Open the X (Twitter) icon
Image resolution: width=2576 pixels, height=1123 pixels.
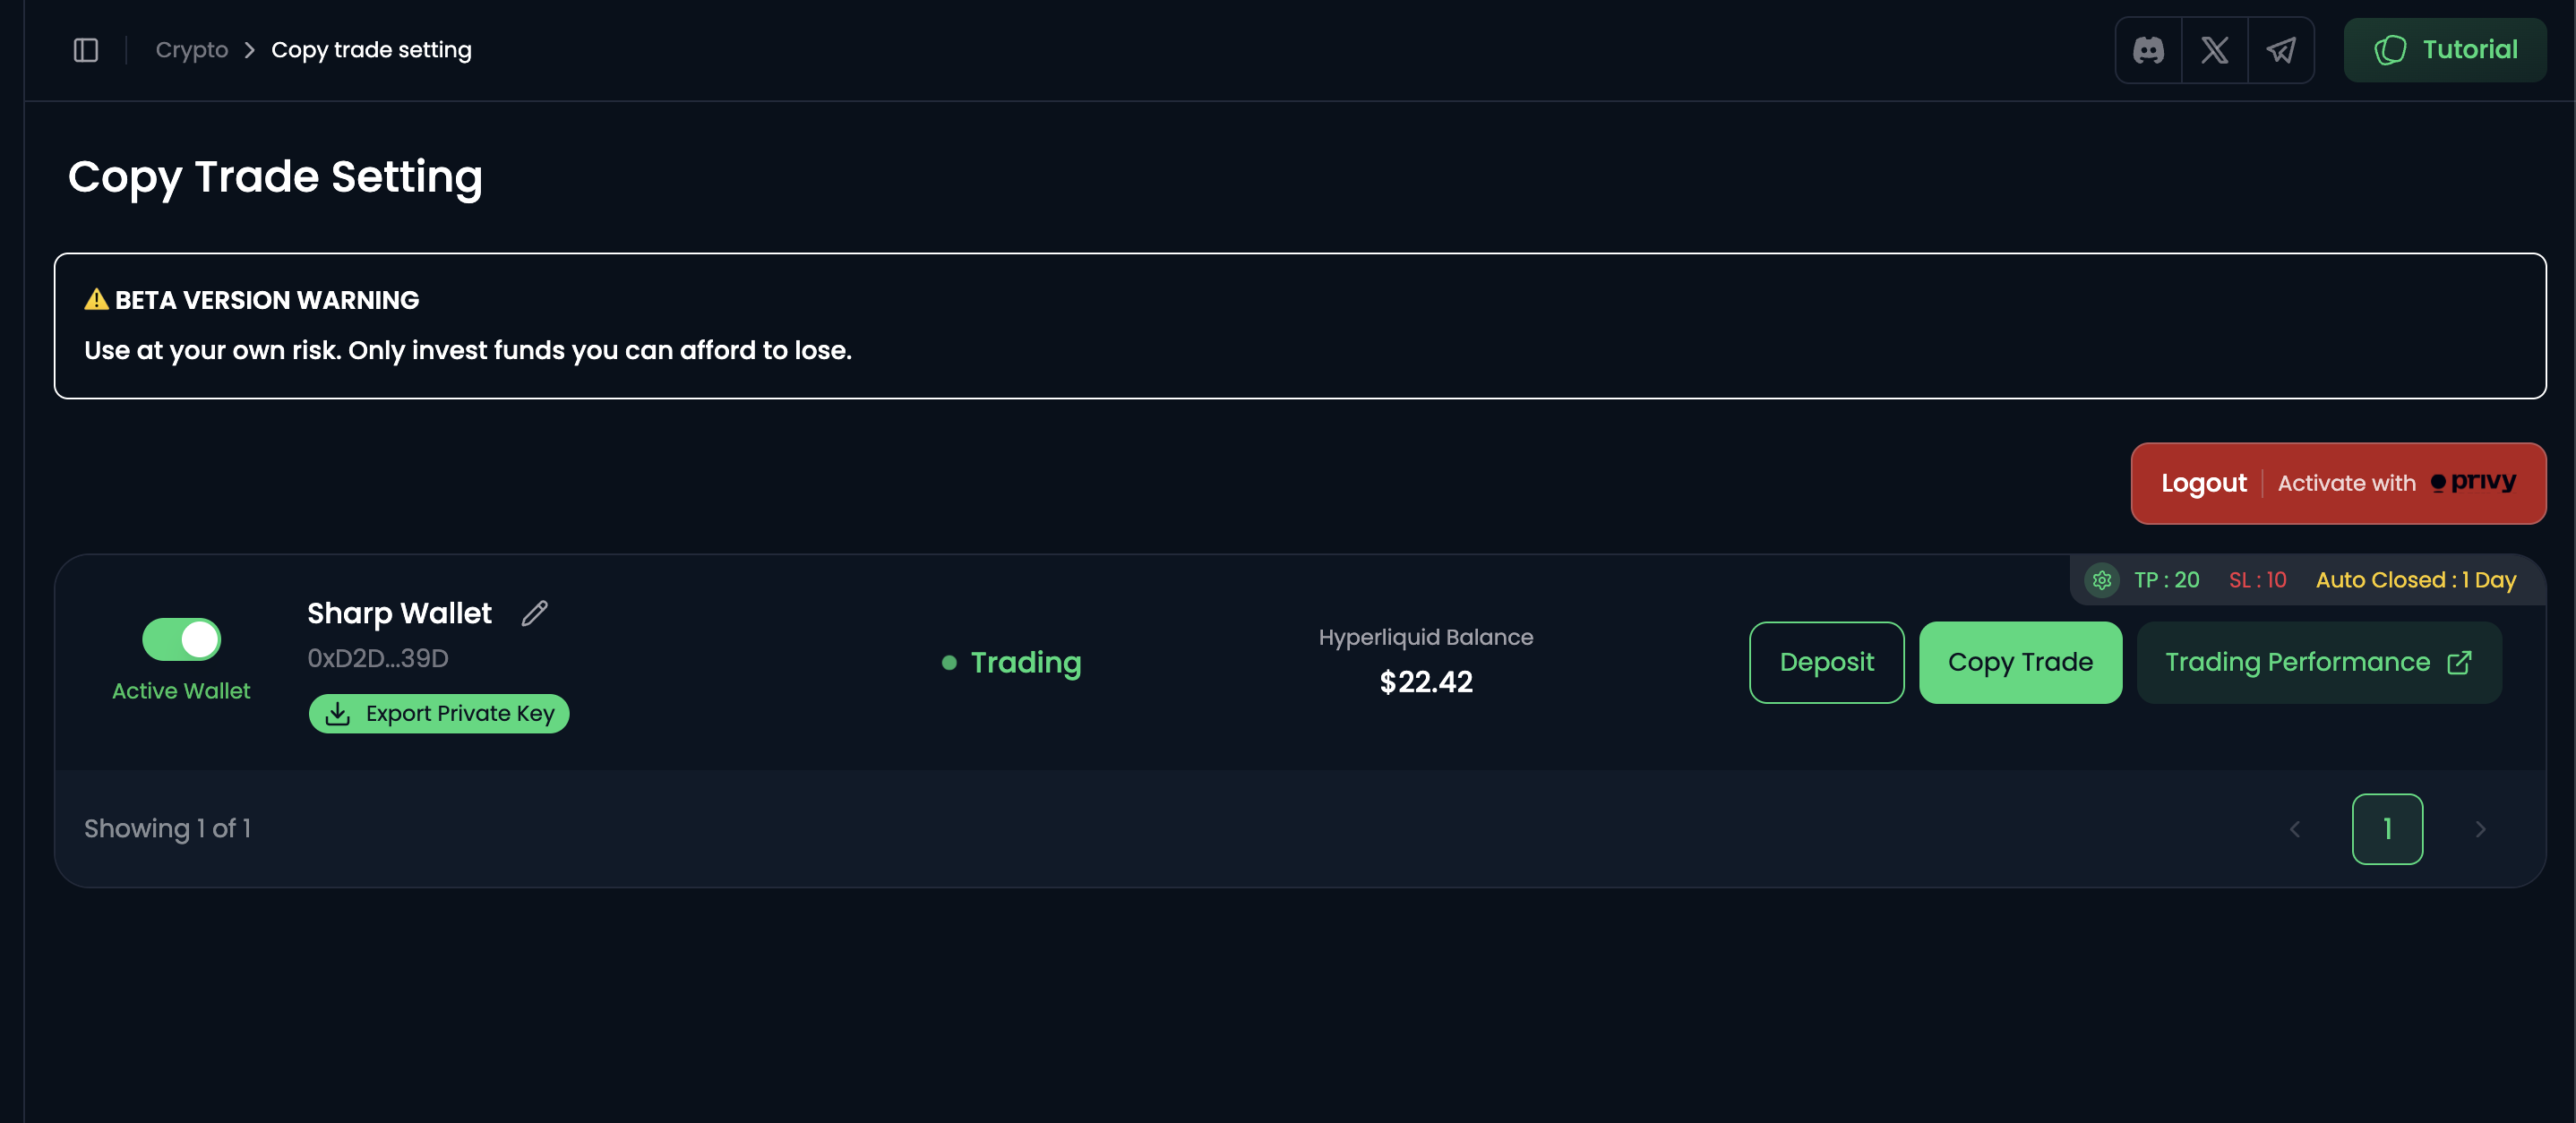[x=2214, y=50]
